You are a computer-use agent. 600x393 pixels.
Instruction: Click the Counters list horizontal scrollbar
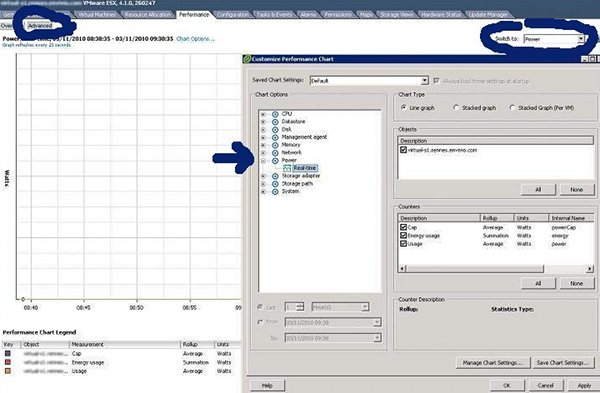pyautogui.click(x=496, y=269)
